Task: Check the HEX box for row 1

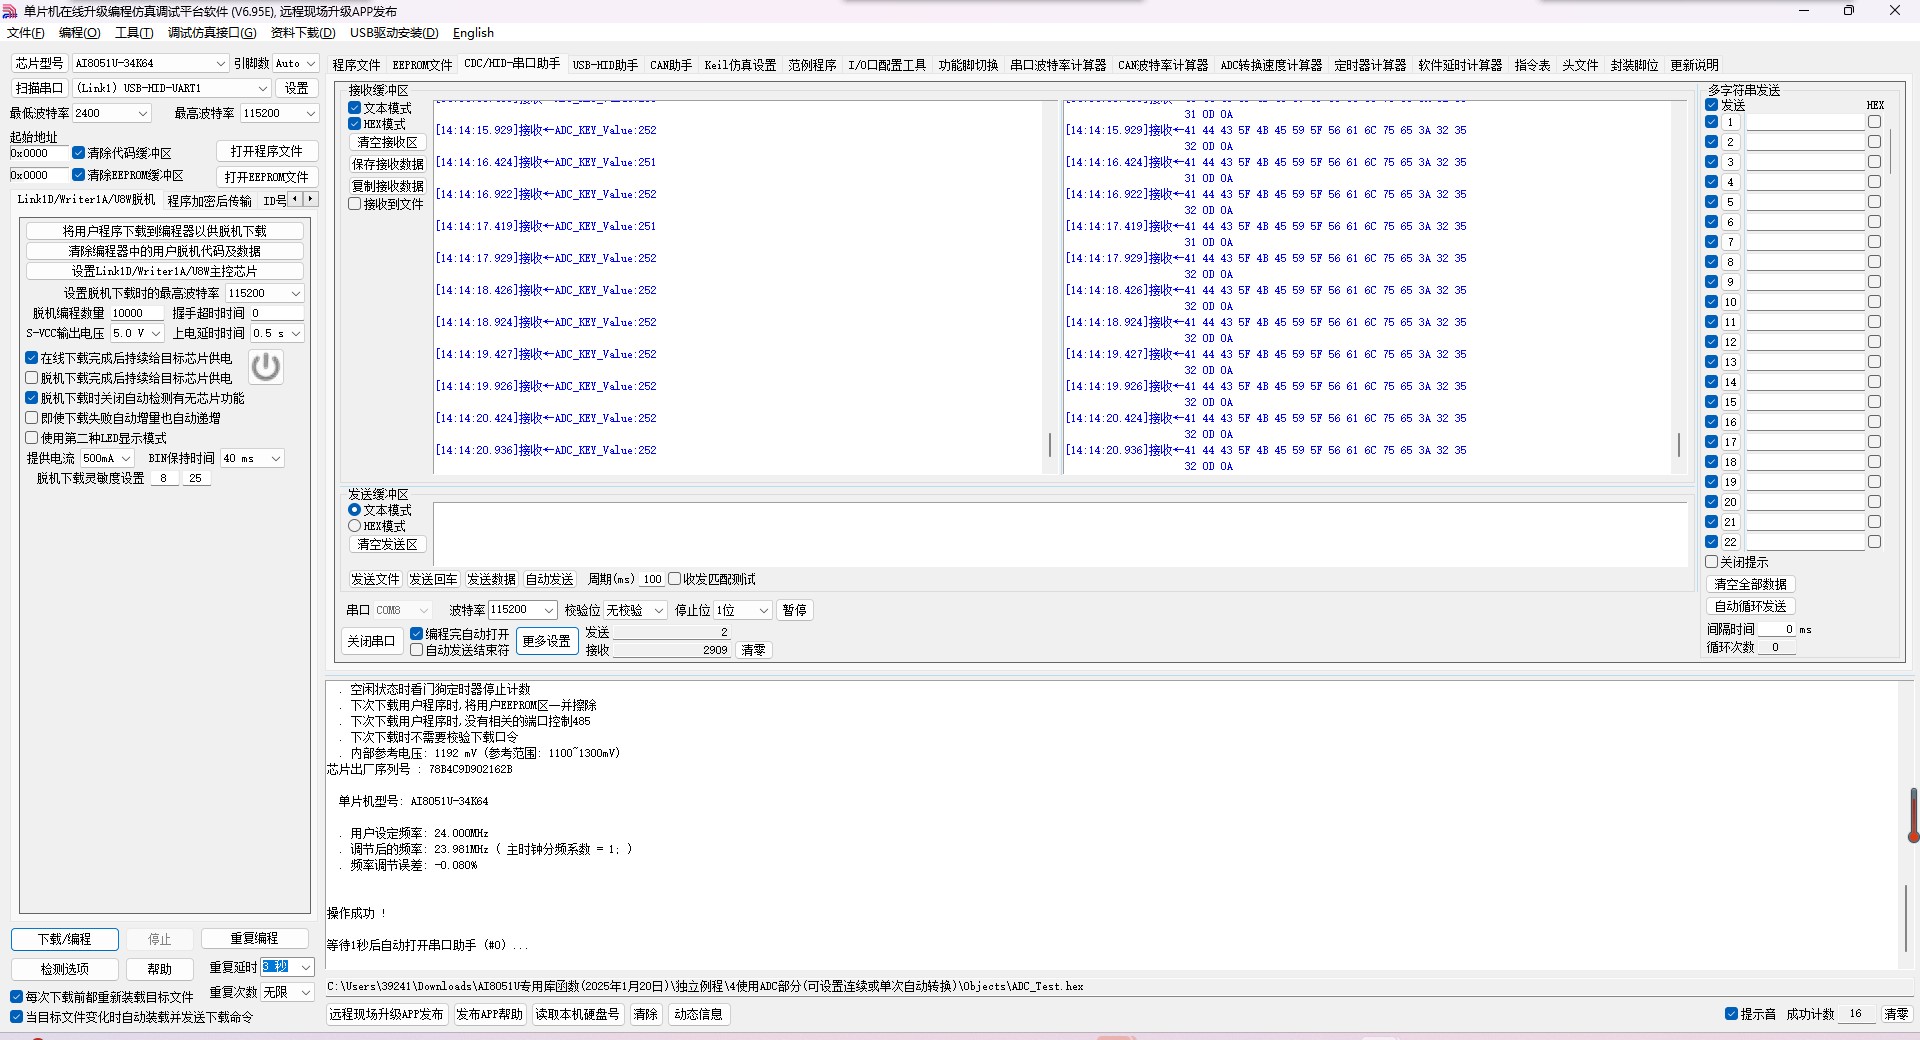Action: point(1874,122)
